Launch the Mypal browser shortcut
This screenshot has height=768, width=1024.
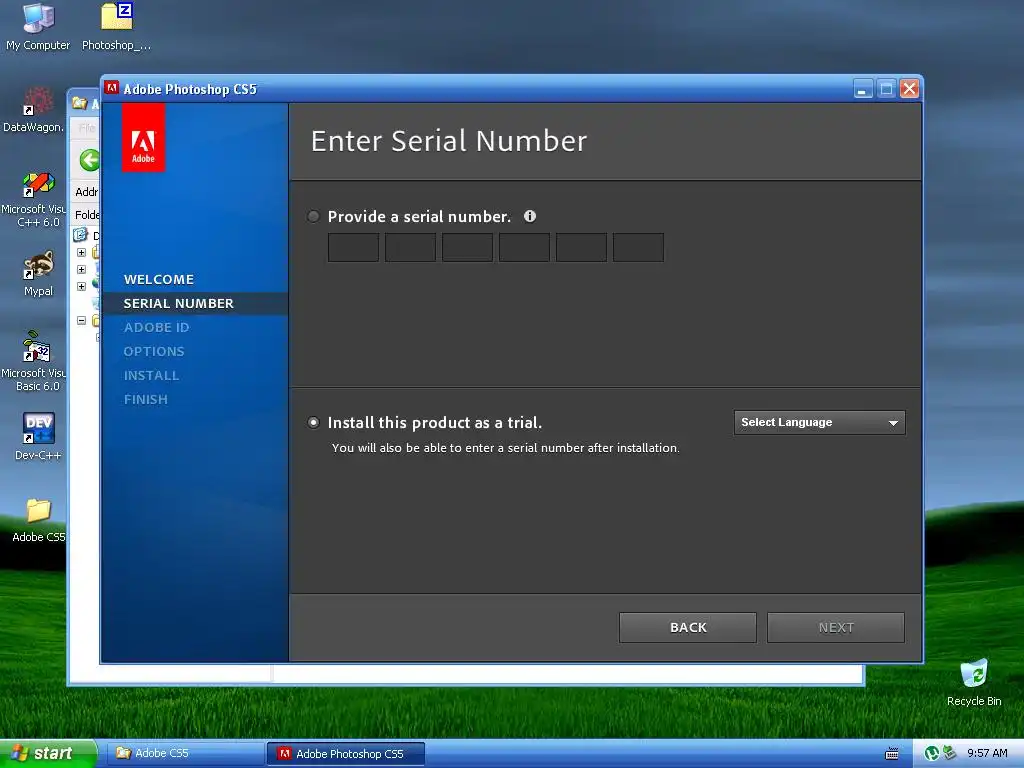(39, 274)
